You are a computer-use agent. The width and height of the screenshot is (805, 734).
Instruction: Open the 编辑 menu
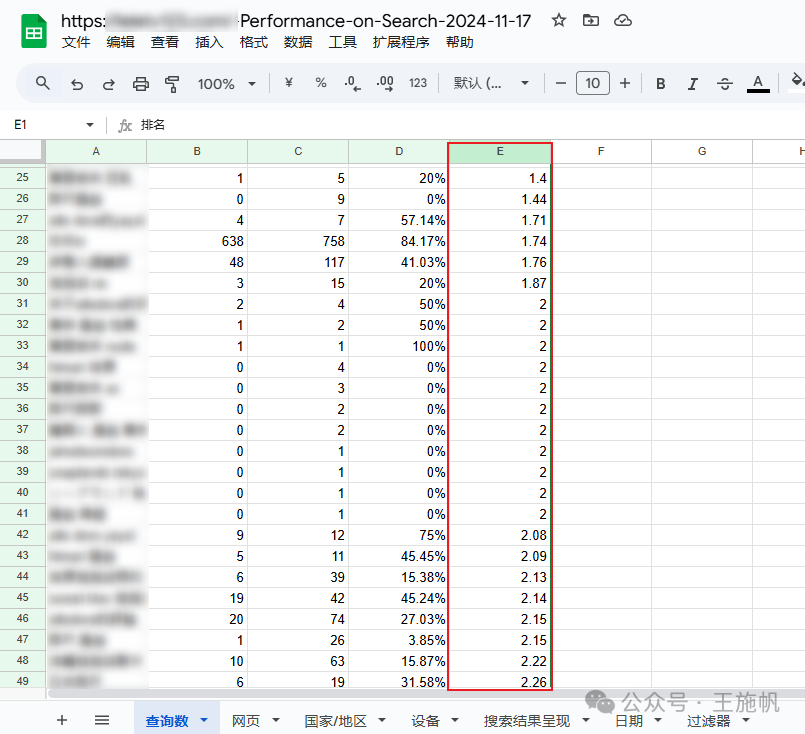121,42
